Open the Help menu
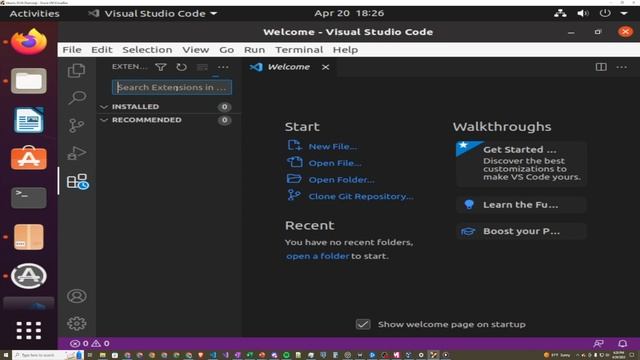 point(345,50)
